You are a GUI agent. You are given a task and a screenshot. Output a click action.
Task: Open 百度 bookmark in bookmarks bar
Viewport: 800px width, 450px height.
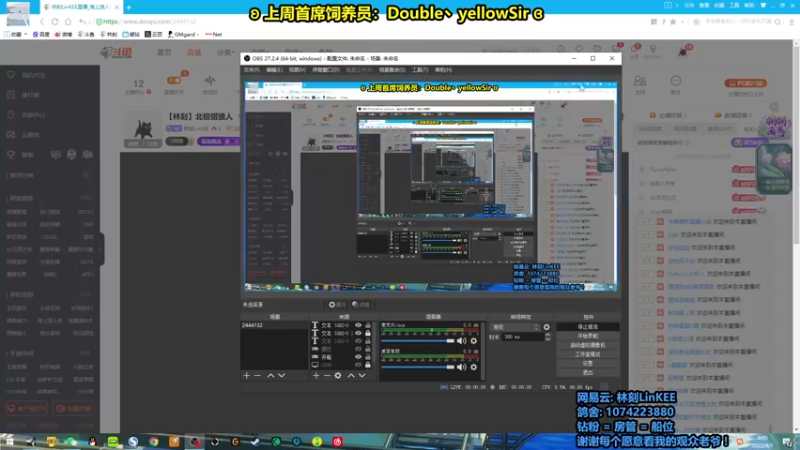click(41, 34)
